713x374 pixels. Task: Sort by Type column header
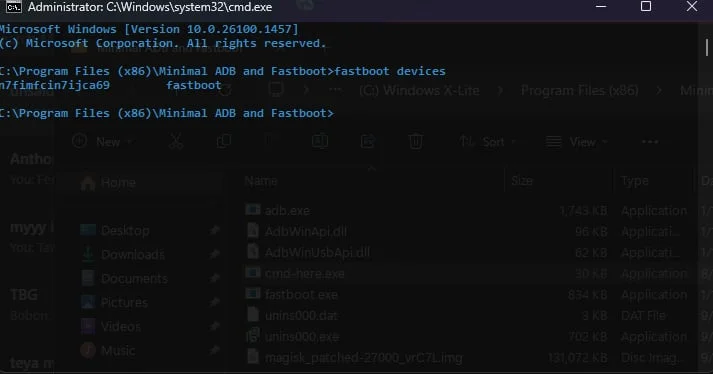pos(634,181)
